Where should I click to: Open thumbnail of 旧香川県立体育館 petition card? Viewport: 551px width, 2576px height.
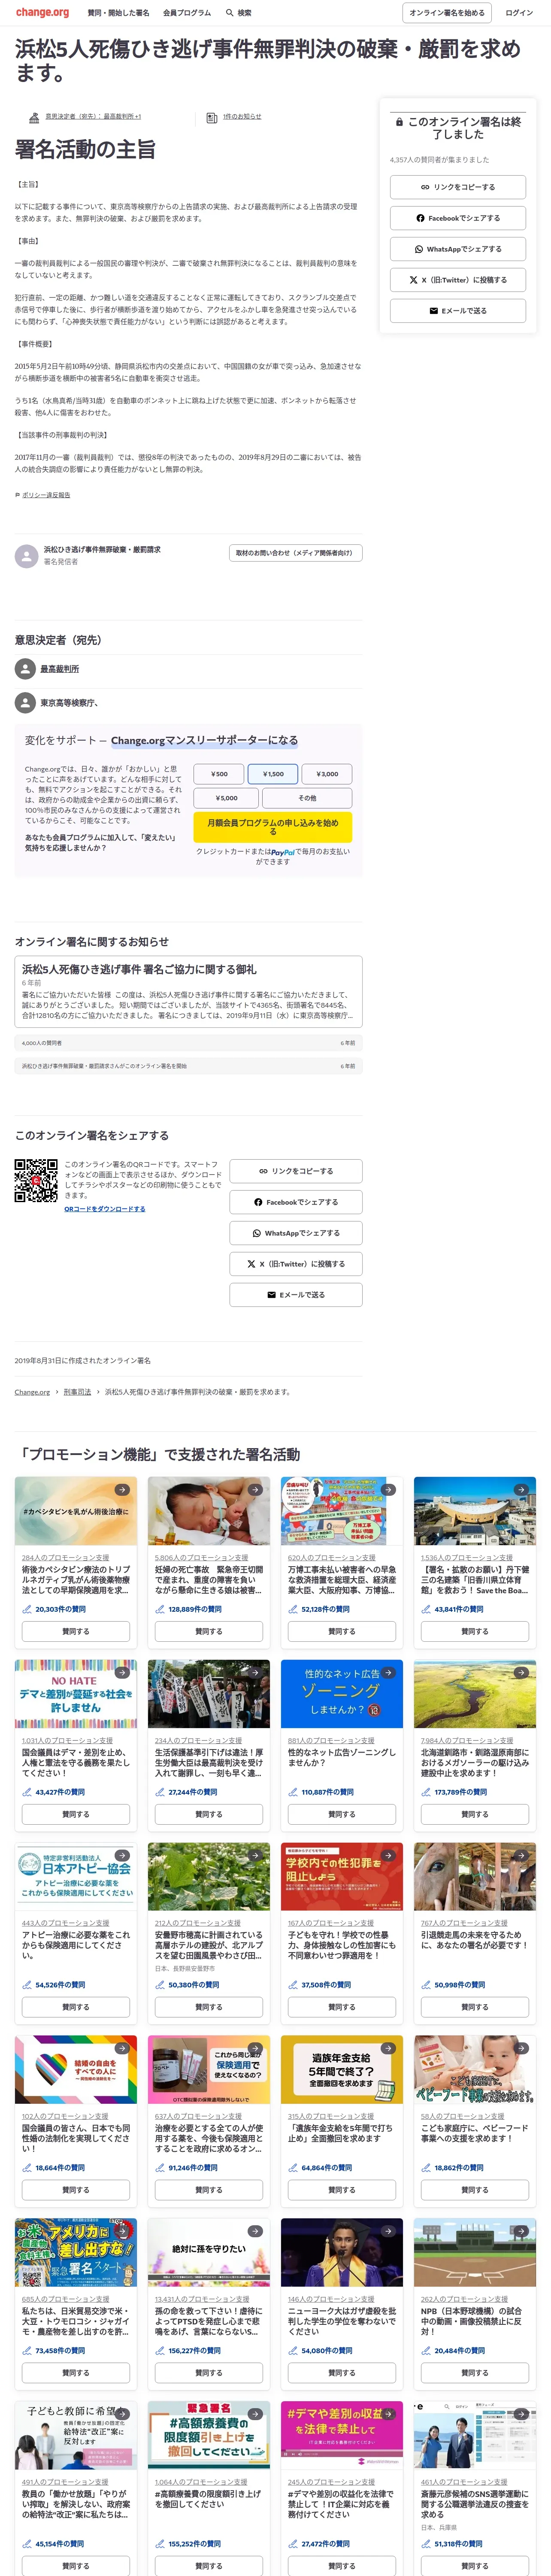[x=475, y=1511]
